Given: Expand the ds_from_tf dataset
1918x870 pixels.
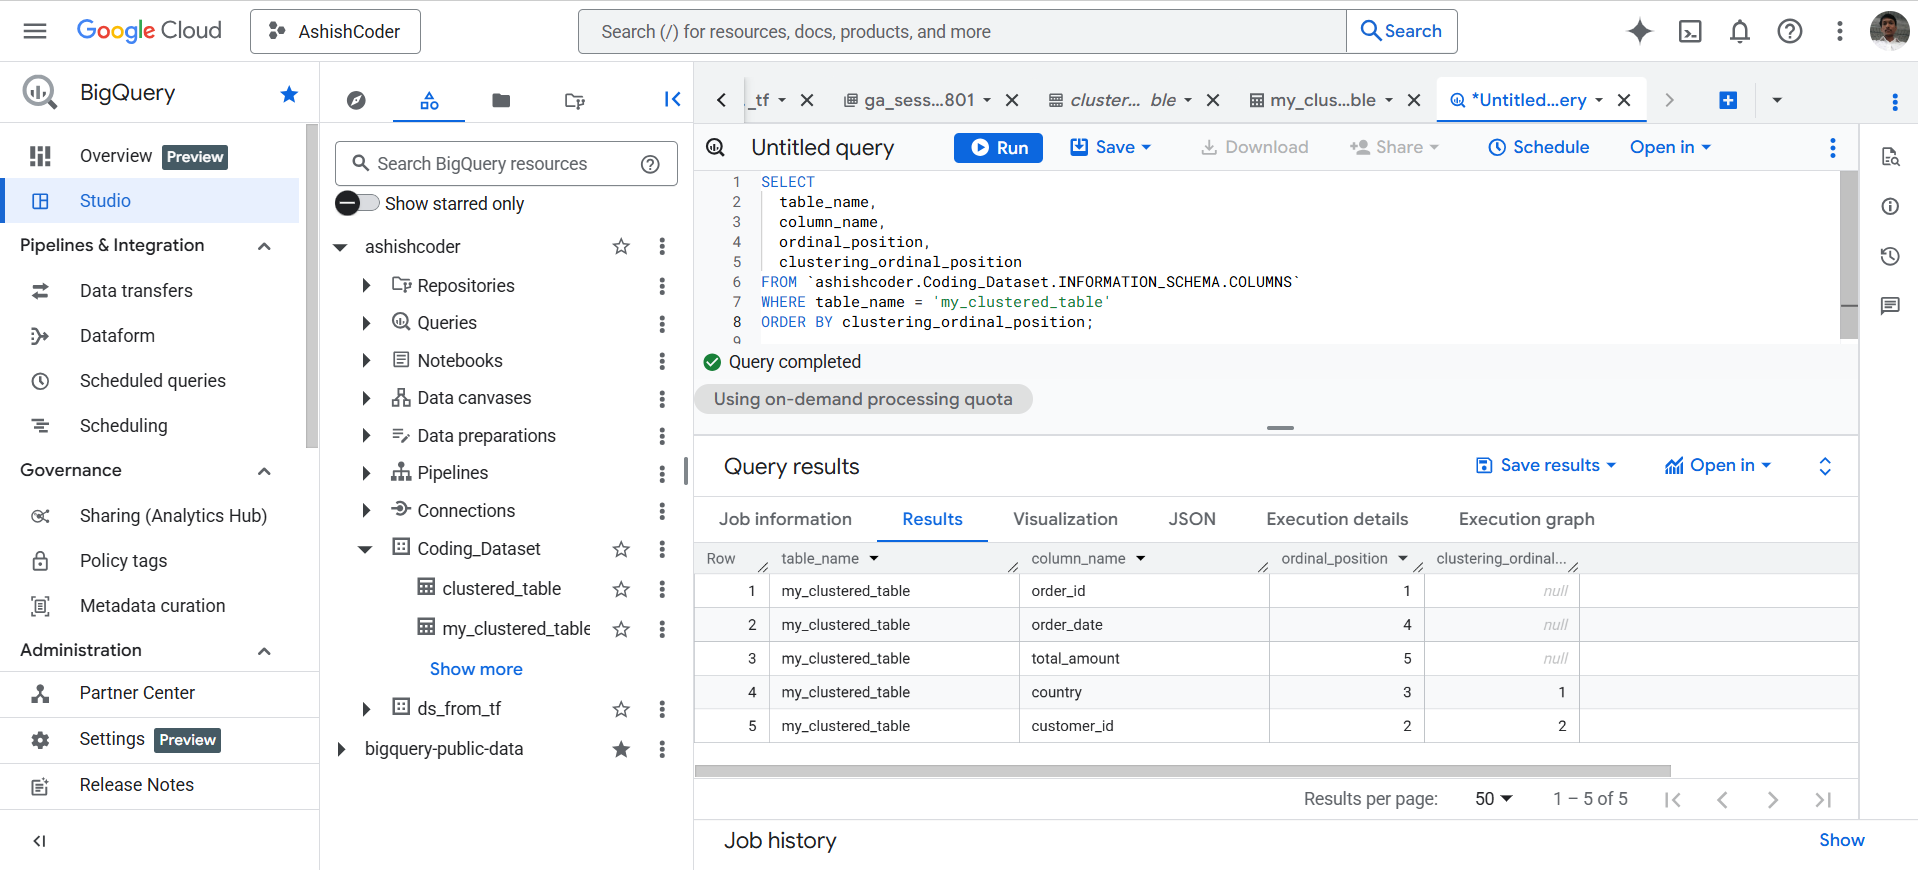Looking at the screenshot, I should coord(366,709).
